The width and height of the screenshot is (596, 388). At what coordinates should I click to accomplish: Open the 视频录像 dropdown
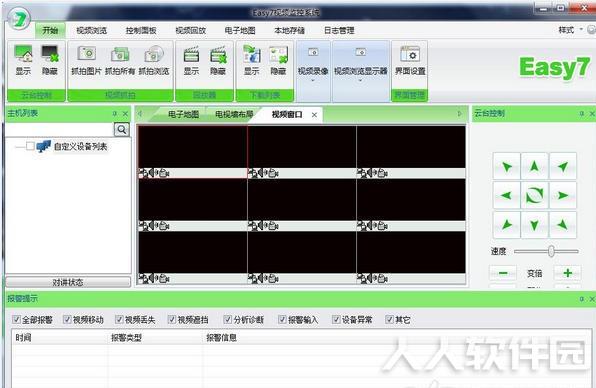[x=313, y=71]
